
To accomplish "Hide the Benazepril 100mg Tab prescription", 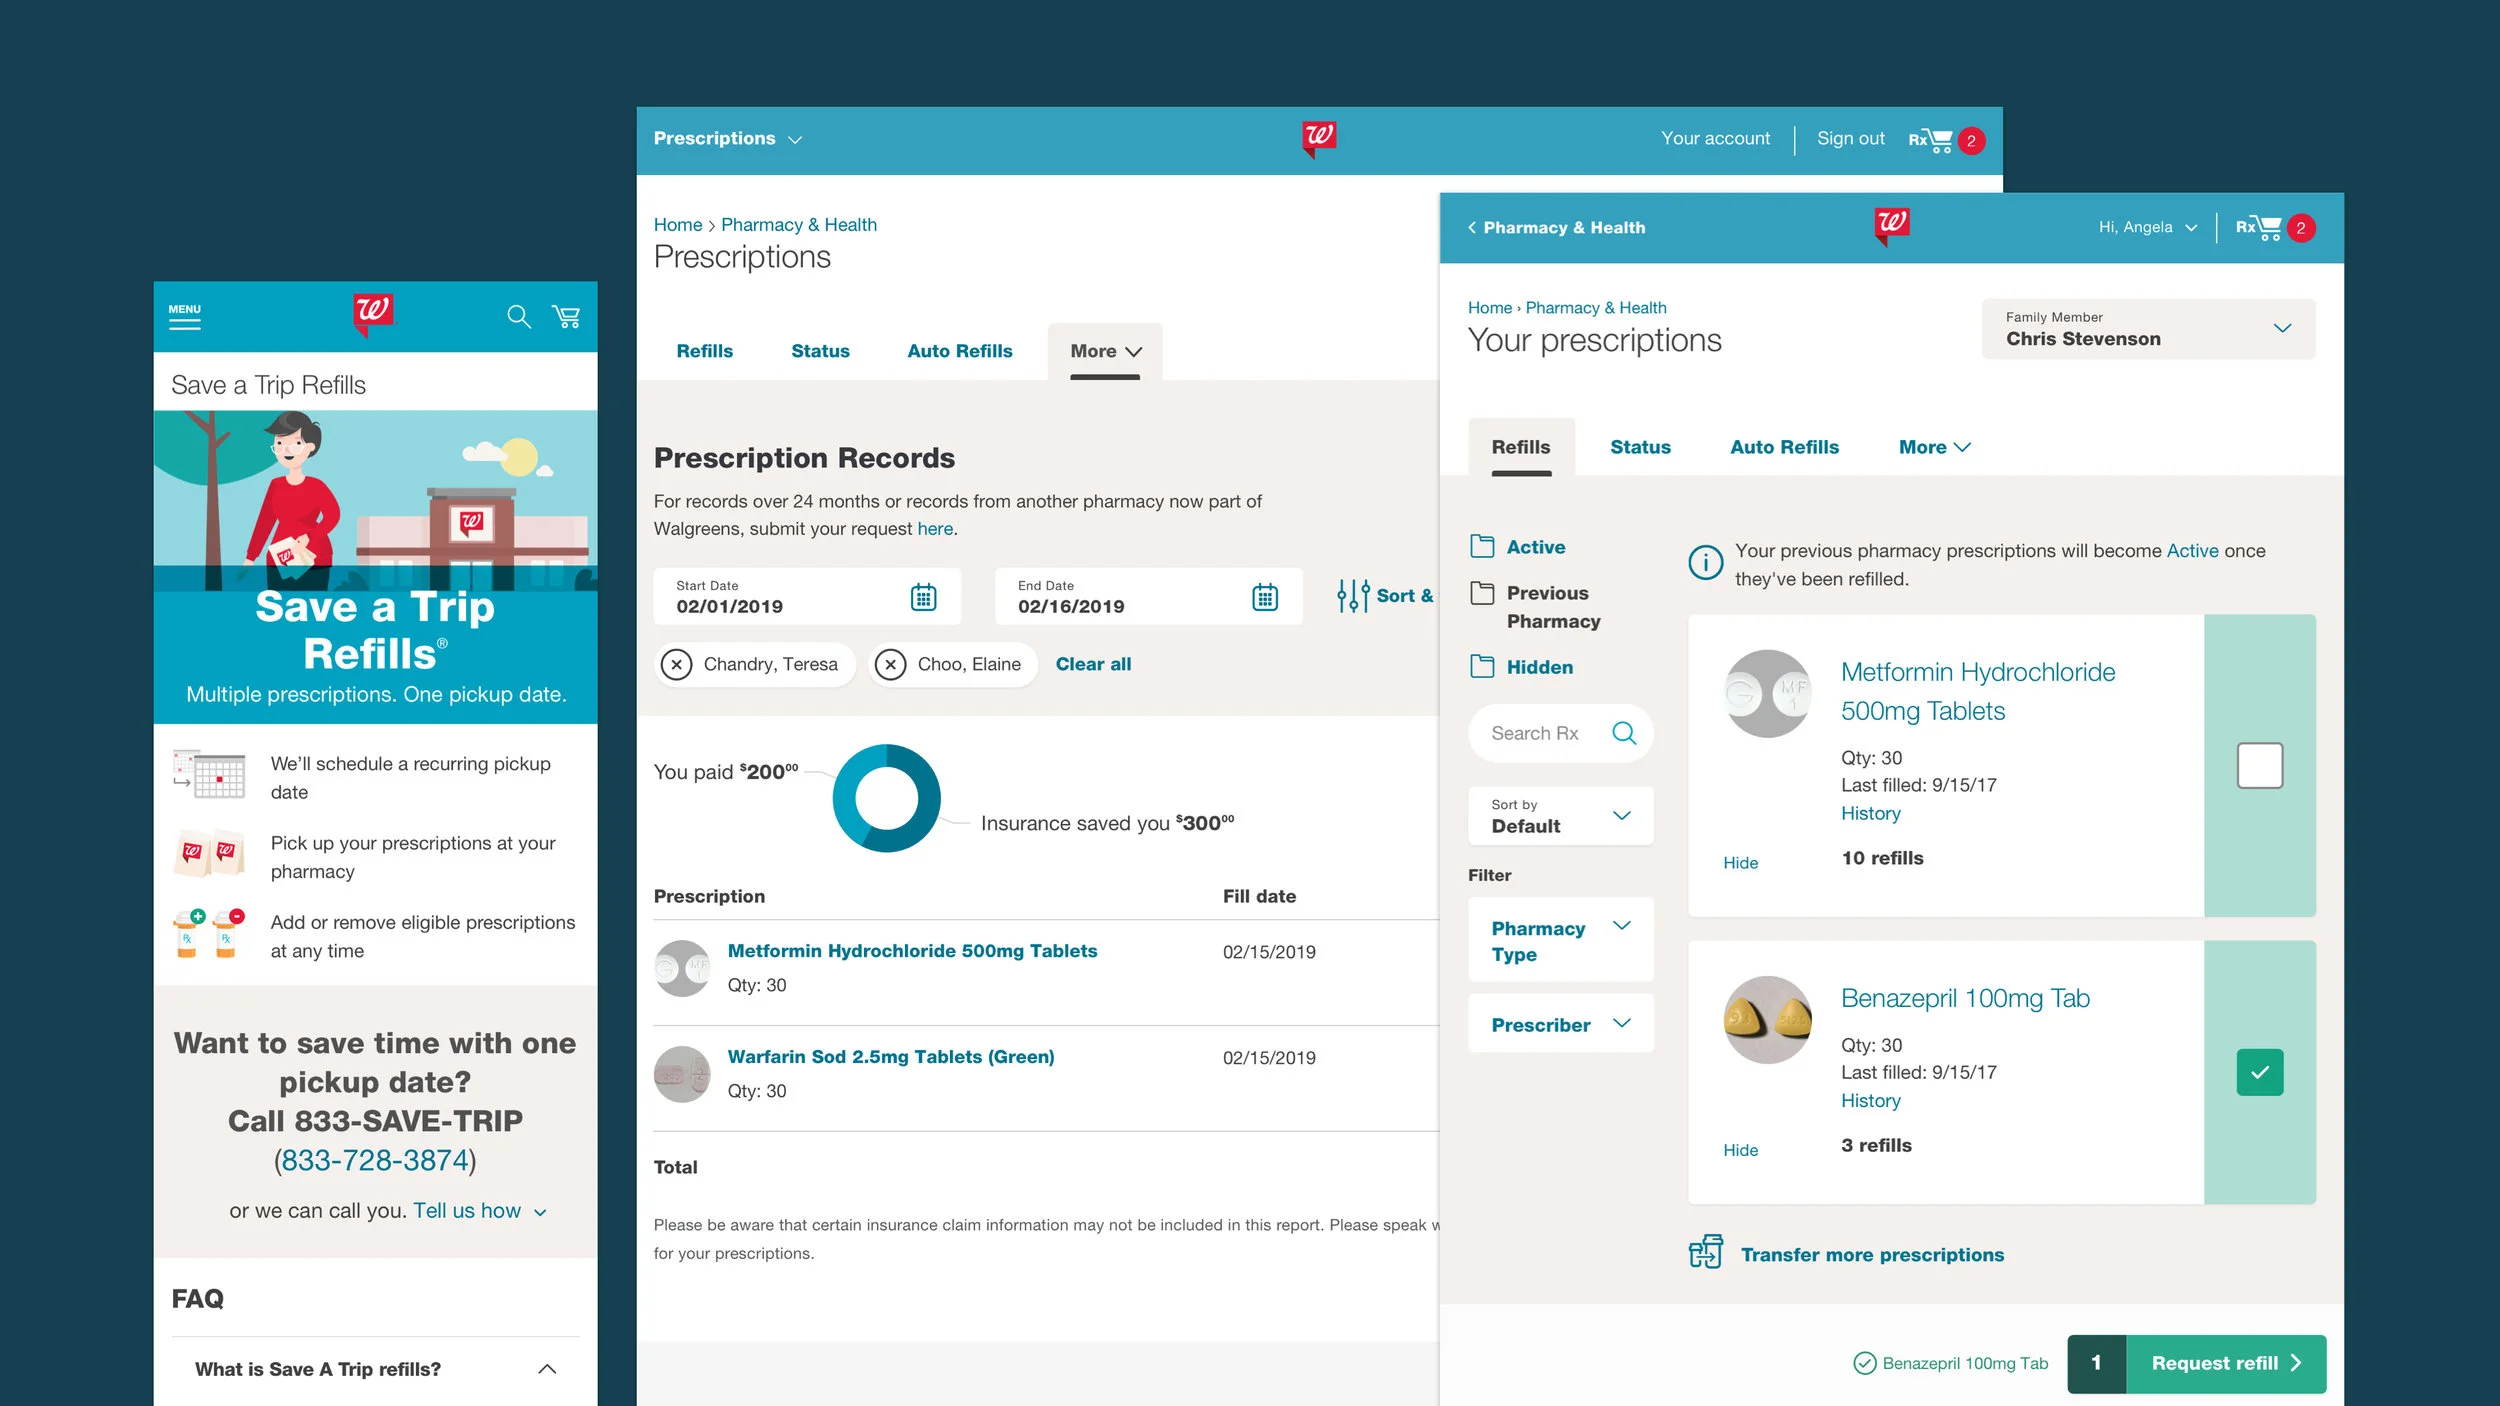I will 1740,1150.
